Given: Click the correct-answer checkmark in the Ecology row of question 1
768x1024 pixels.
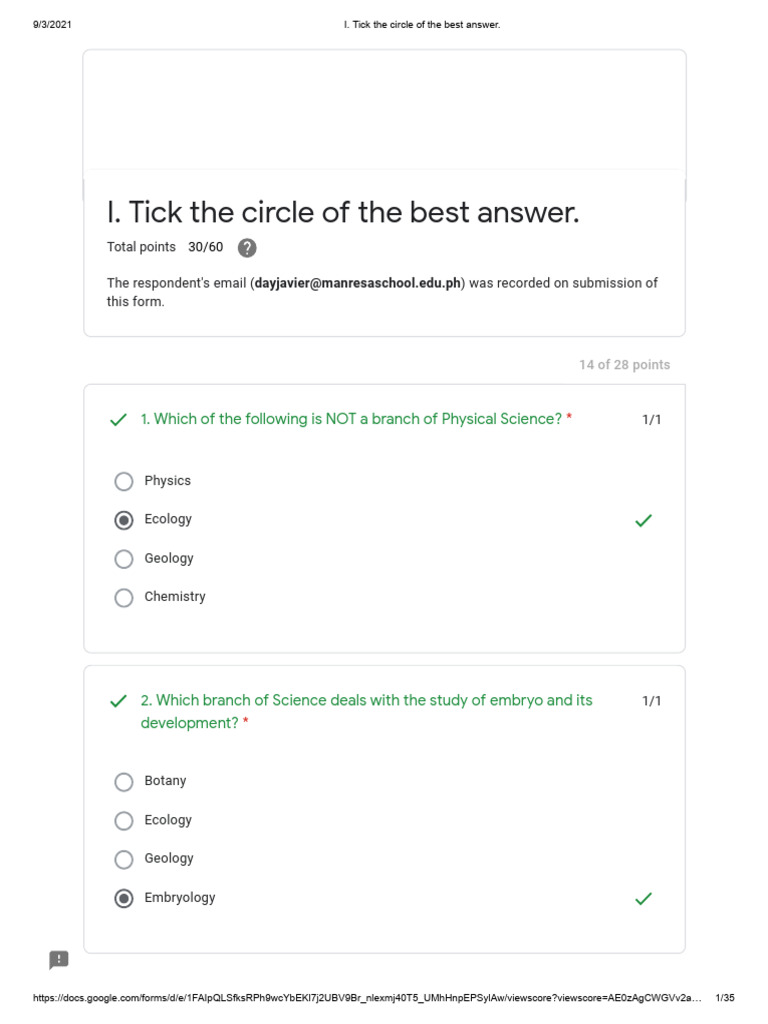Looking at the screenshot, I should pos(644,520).
